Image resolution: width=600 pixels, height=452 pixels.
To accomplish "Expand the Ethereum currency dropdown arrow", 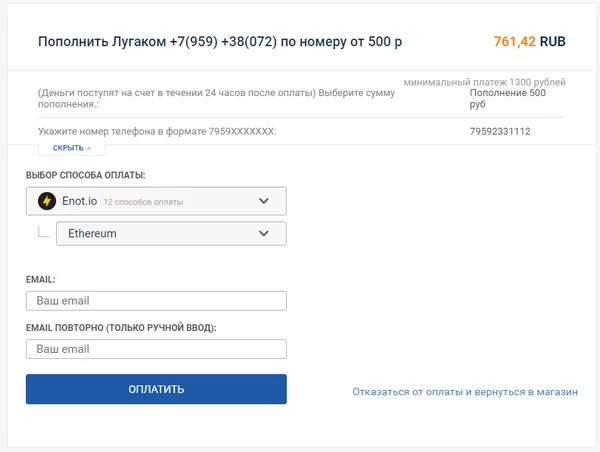I will tap(264, 233).
